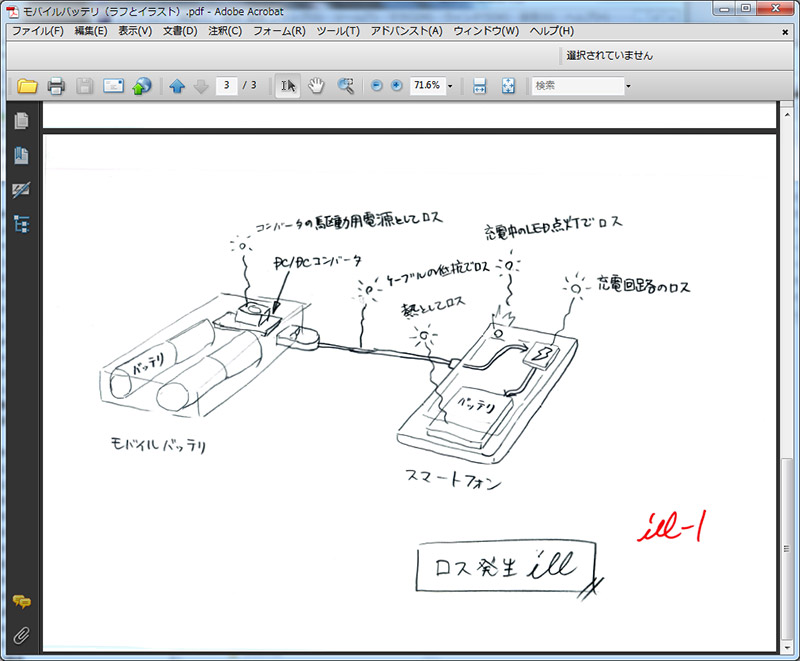Click the zoom out minus button
800x661 pixels.
coord(377,86)
